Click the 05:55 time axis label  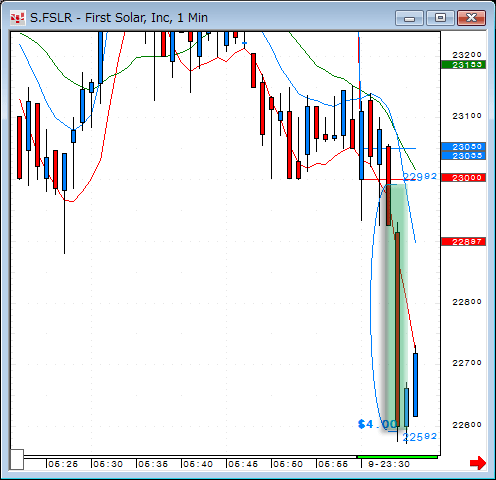333,464
